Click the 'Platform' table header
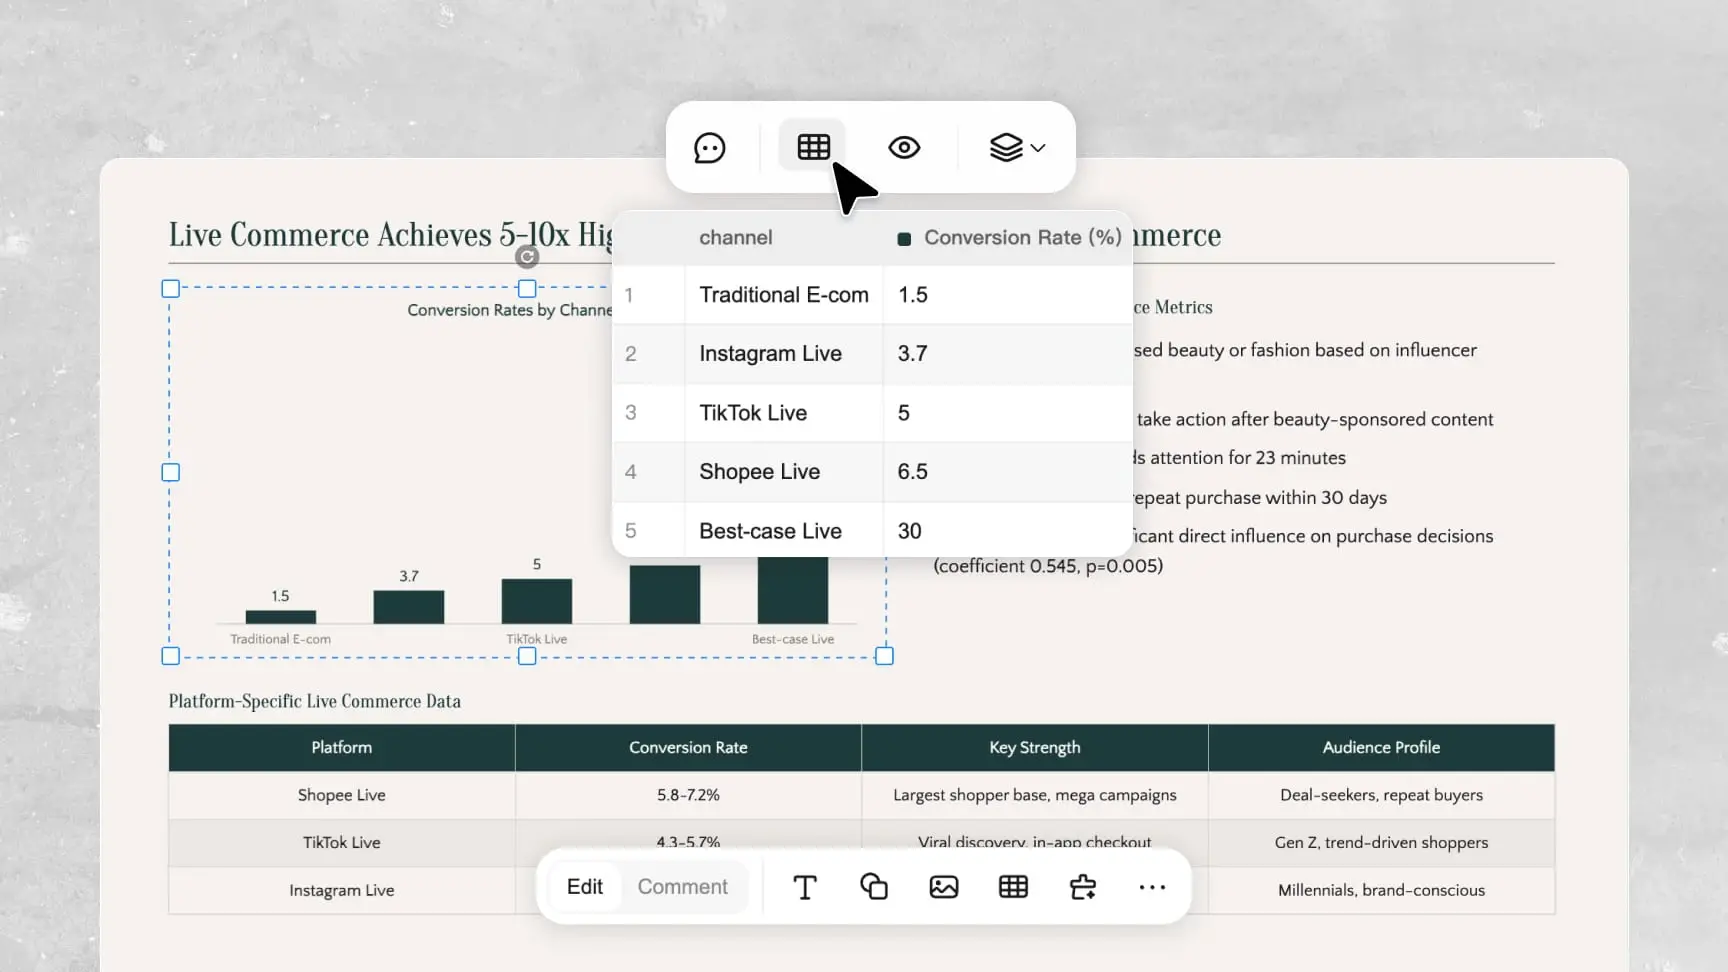Viewport: 1728px width, 972px height. [342, 747]
